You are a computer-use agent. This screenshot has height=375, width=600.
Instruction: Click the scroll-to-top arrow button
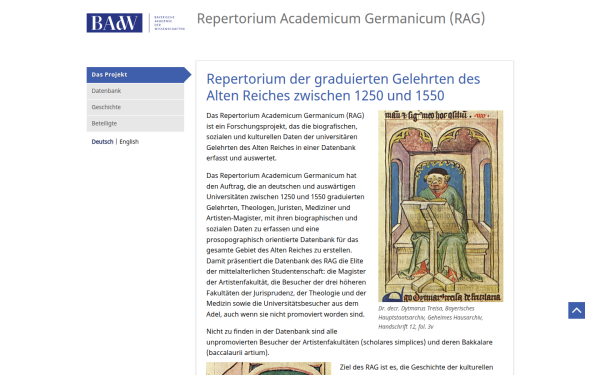576,310
